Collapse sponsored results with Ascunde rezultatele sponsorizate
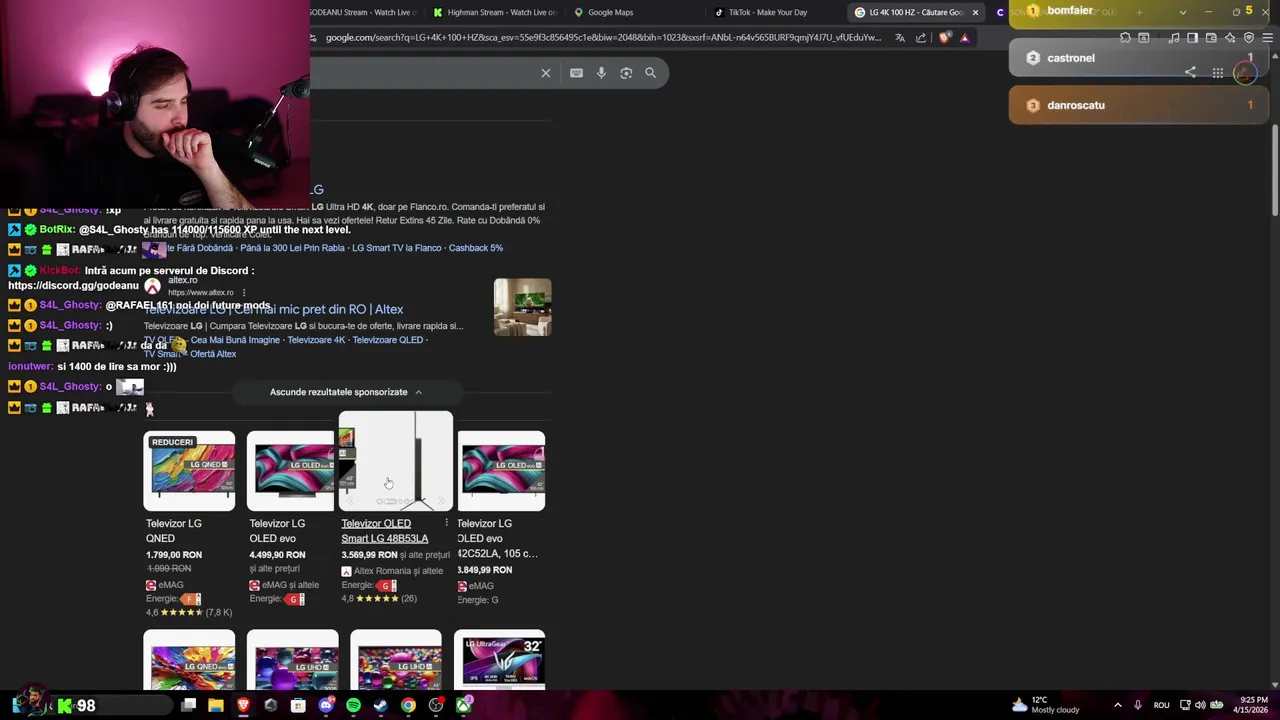The width and height of the screenshot is (1280, 720). coord(346,392)
